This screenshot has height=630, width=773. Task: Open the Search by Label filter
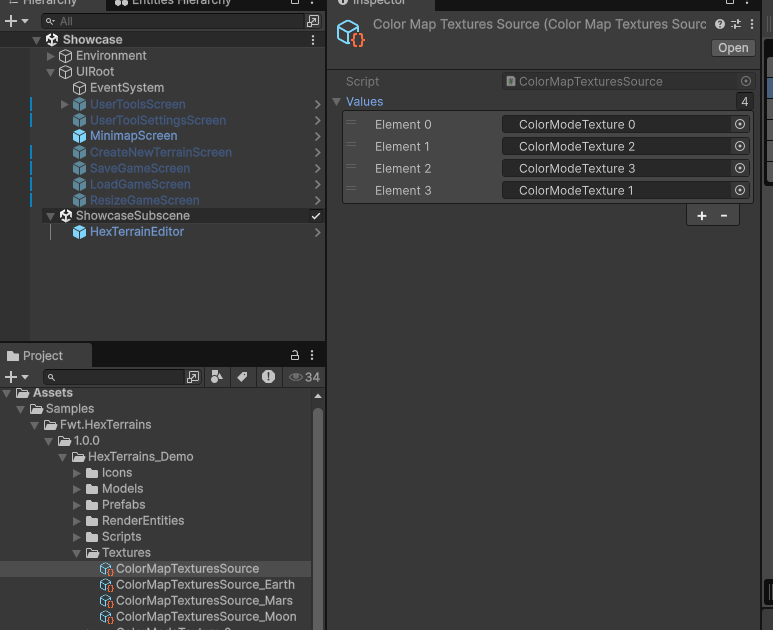click(242, 377)
